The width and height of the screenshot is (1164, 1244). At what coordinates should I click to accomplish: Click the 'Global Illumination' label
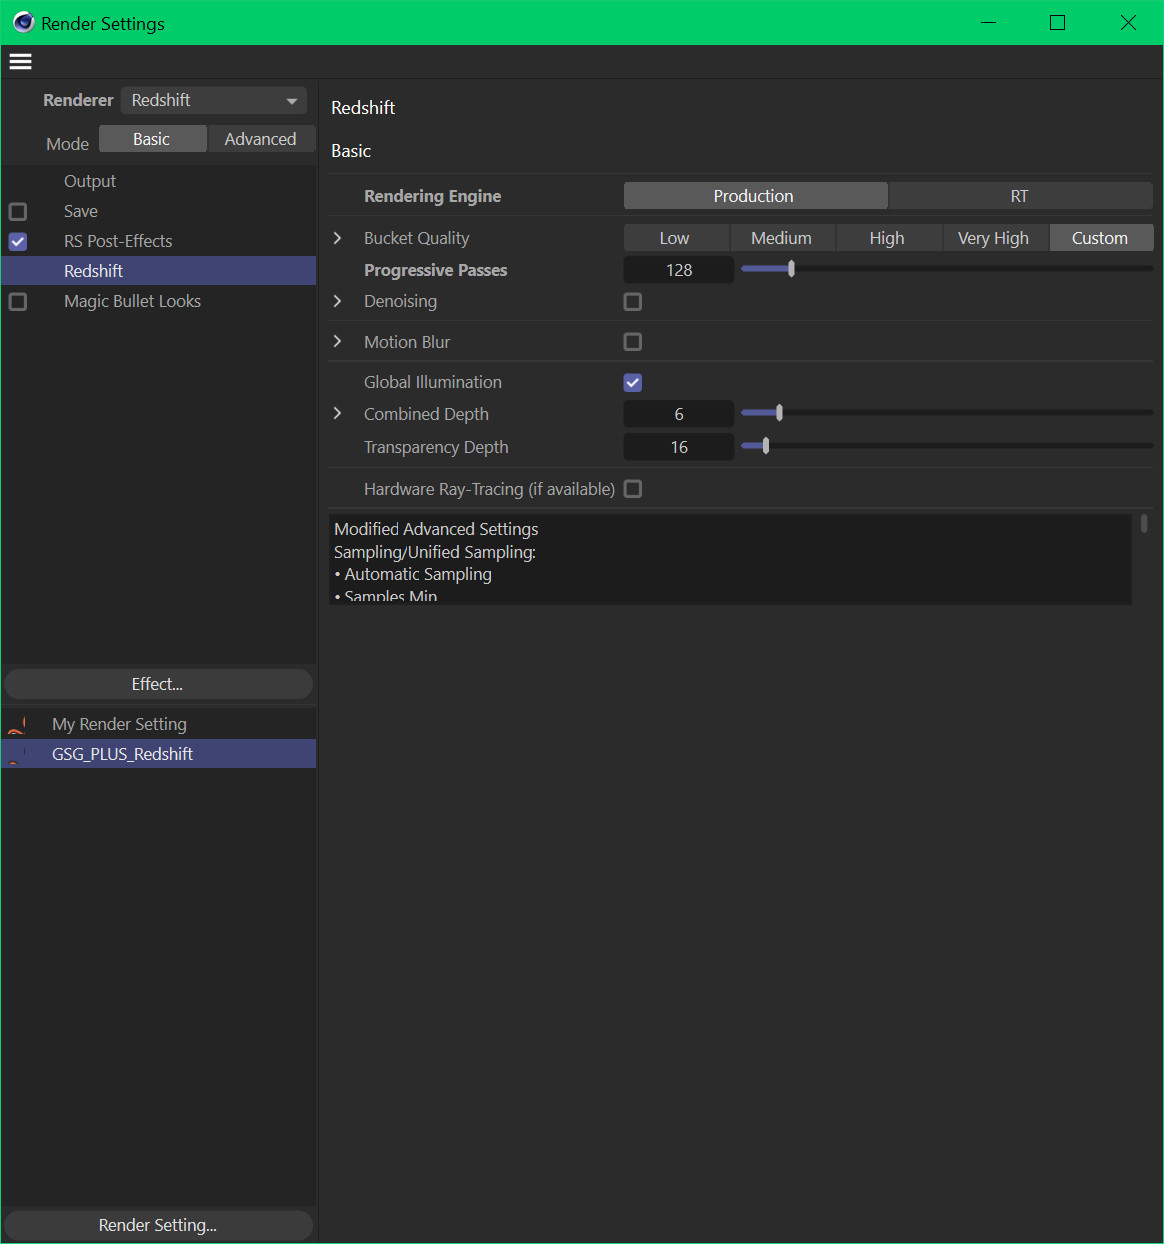433,382
